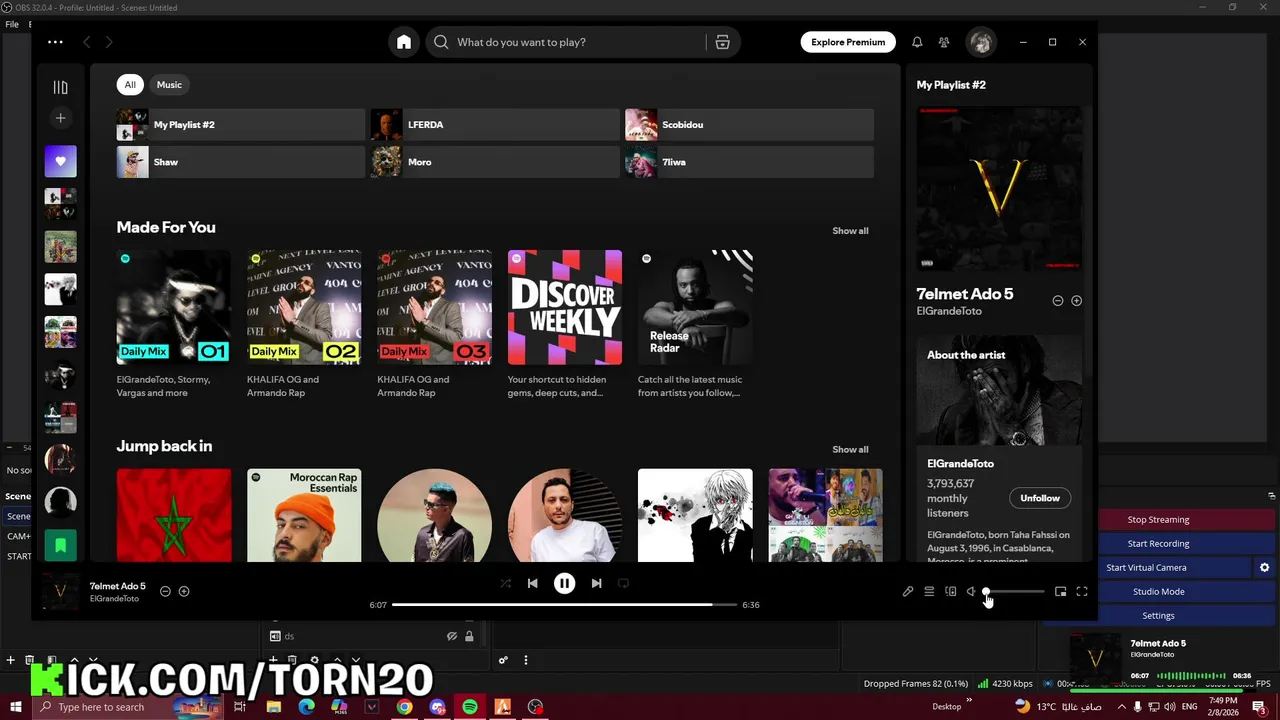
Task: Pause the current song
Action: tap(564, 583)
